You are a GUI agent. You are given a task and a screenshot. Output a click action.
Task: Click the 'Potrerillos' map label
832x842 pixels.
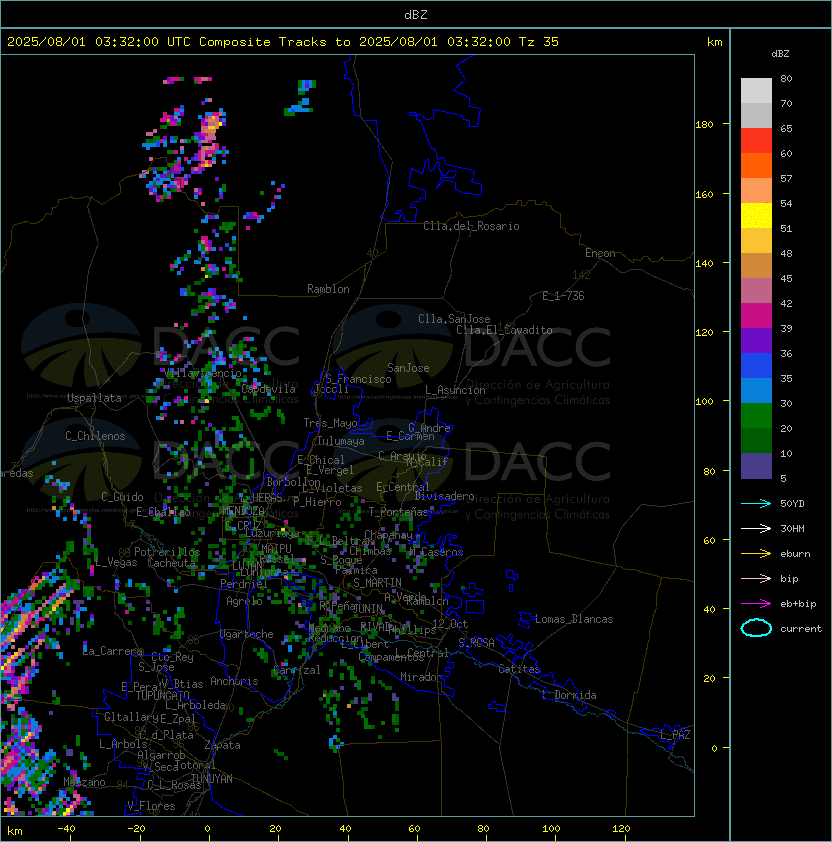coord(167,552)
